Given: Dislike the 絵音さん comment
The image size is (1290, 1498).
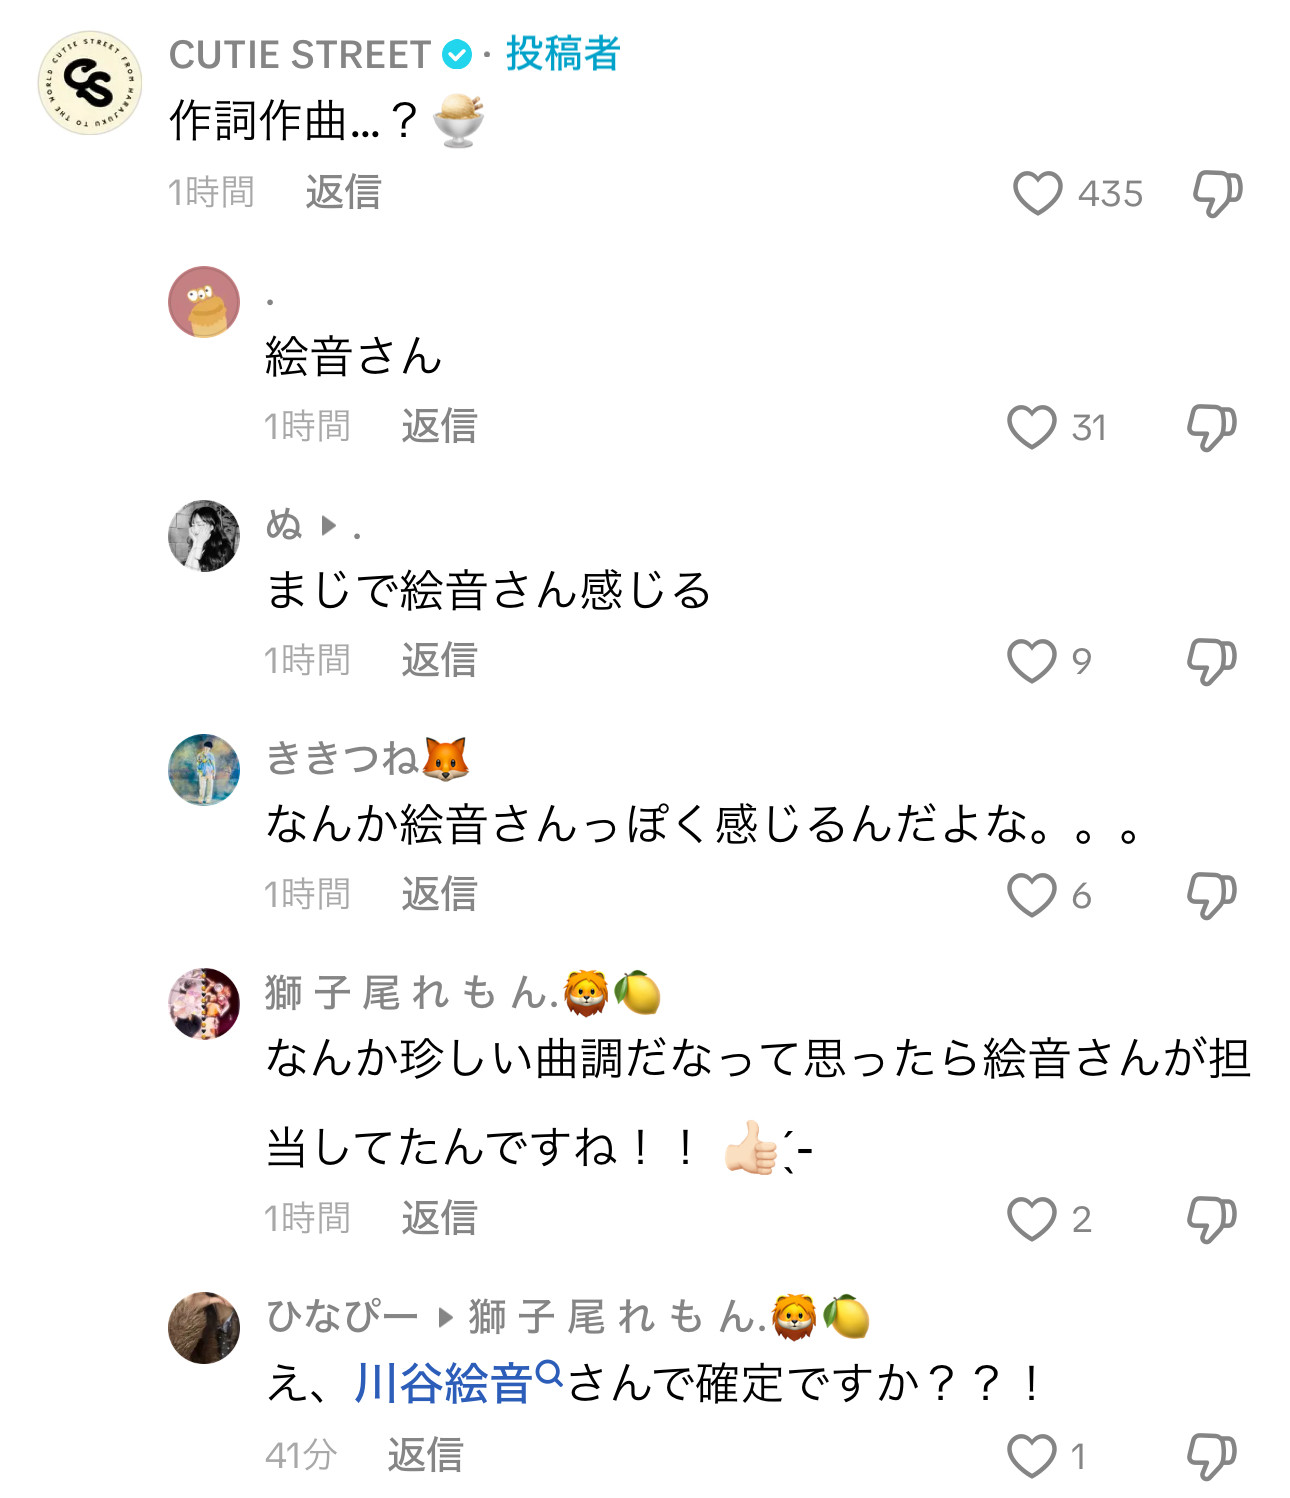Looking at the screenshot, I should [1211, 427].
